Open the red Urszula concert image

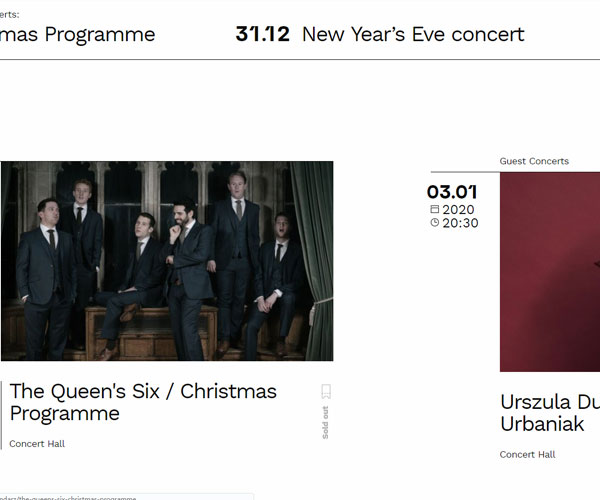tap(550, 272)
